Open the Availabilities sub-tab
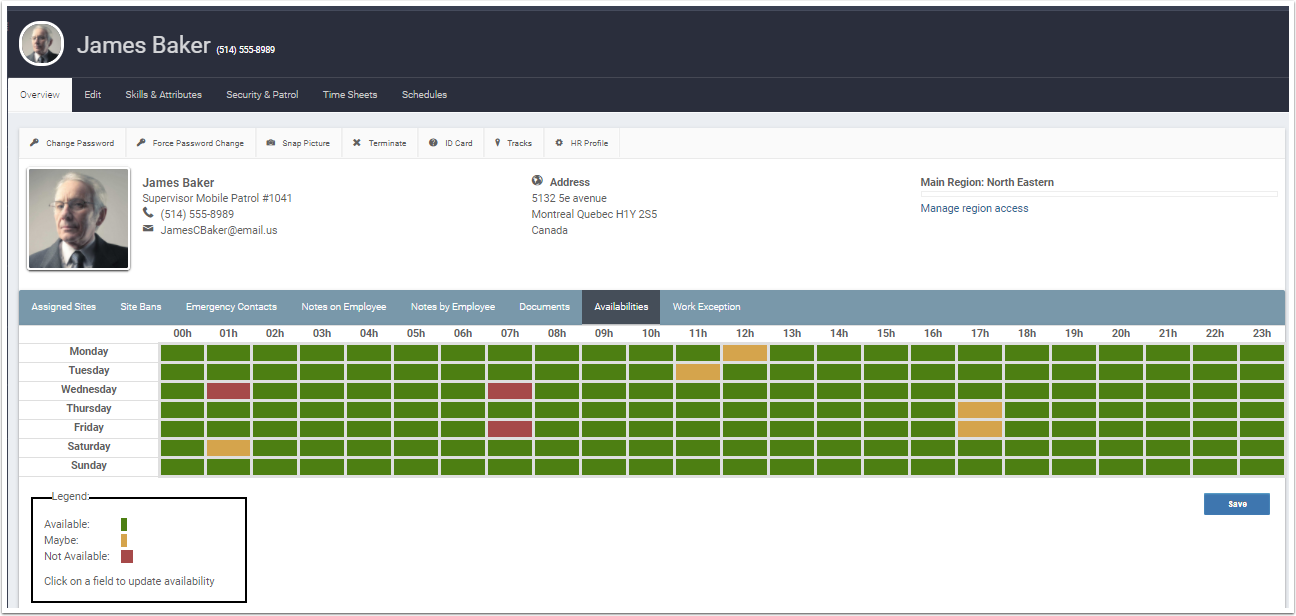The width and height of the screenshot is (1296, 616). (620, 306)
